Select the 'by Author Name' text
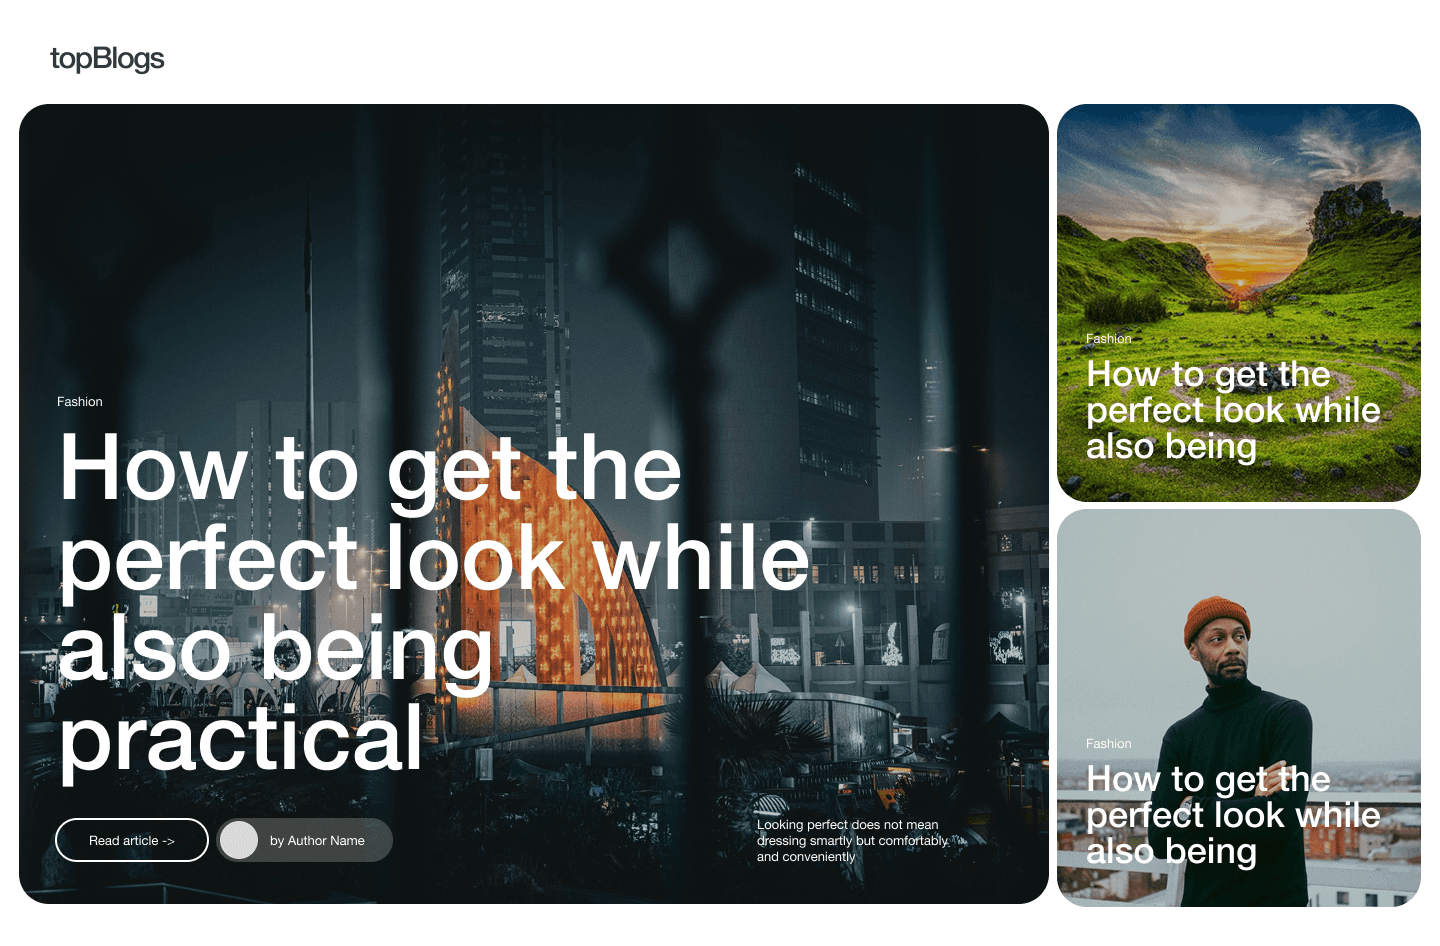The image size is (1440, 946). point(317,841)
